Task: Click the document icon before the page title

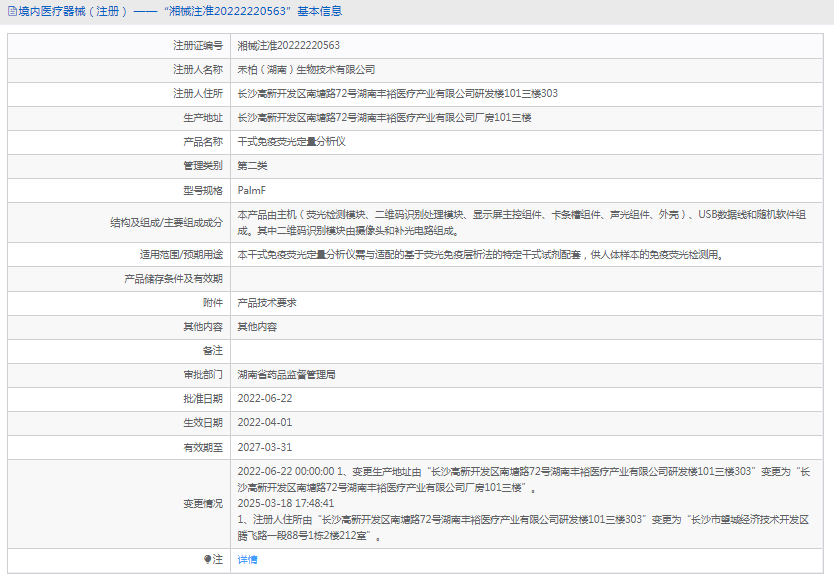Action: click(12, 11)
